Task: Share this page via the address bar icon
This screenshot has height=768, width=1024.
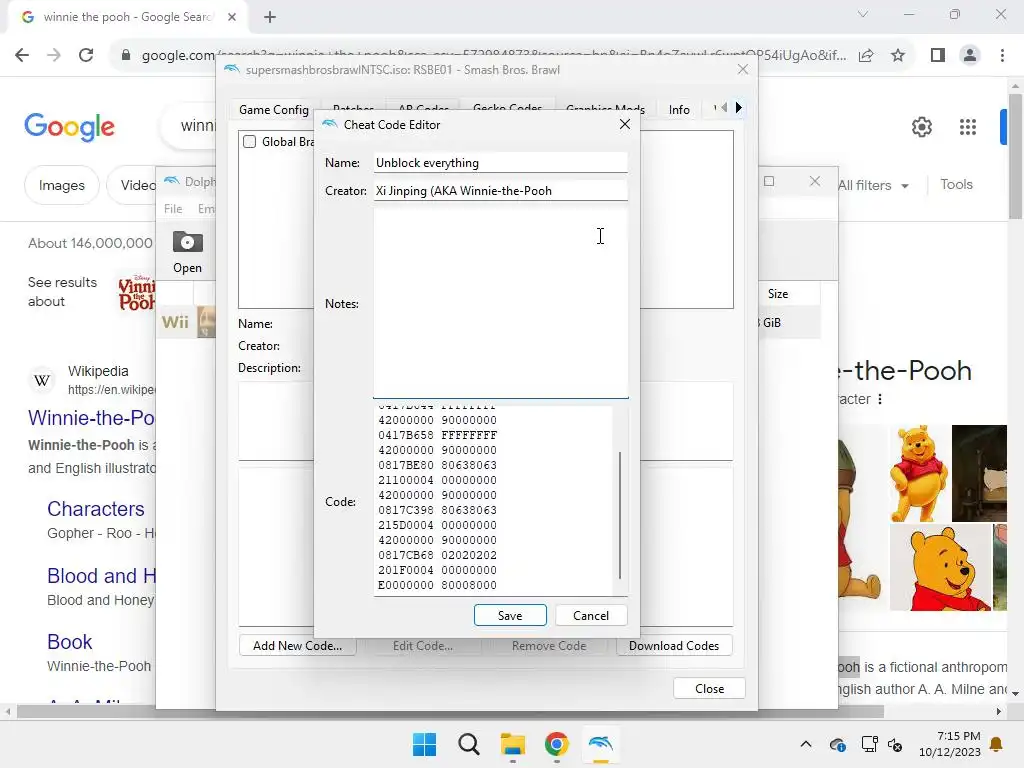Action: click(x=866, y=56)
